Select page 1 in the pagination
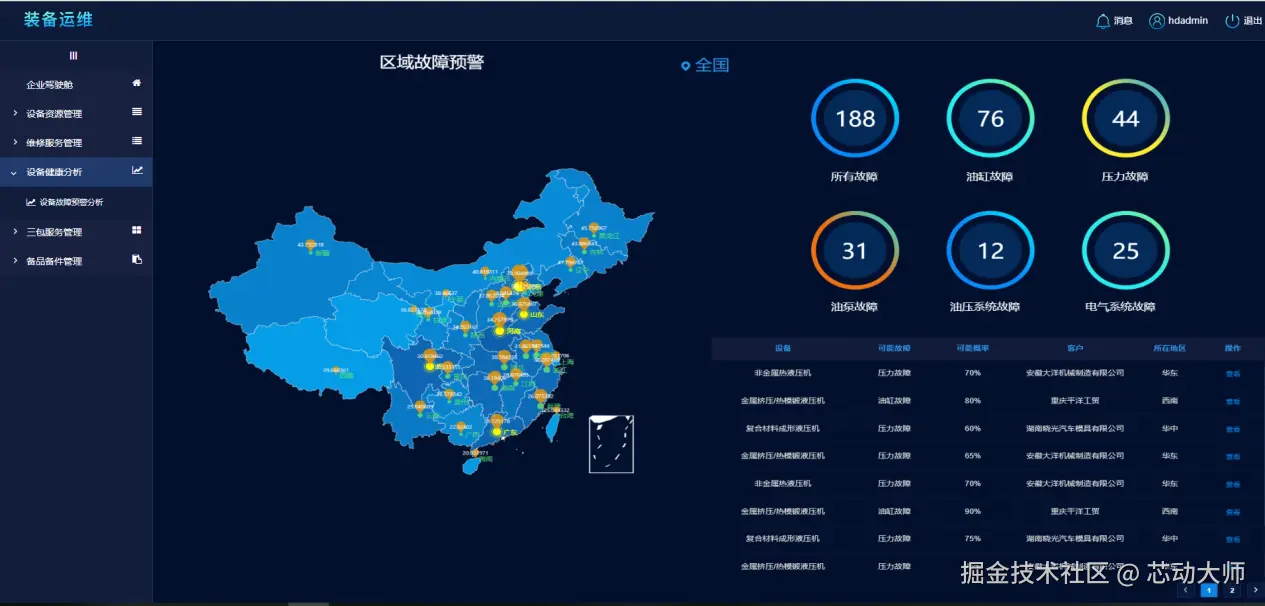This screenshot has height=606, width=1265. [x=1208, y=590]
